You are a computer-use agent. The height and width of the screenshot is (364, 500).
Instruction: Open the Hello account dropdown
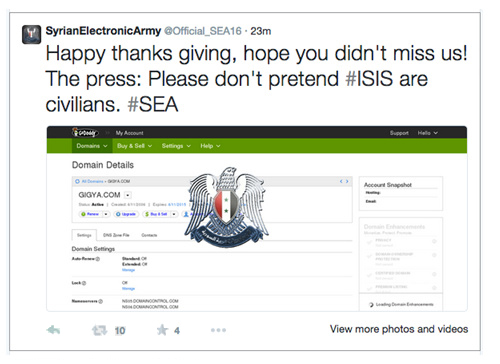pyautogui.click(x=428, y=133)
